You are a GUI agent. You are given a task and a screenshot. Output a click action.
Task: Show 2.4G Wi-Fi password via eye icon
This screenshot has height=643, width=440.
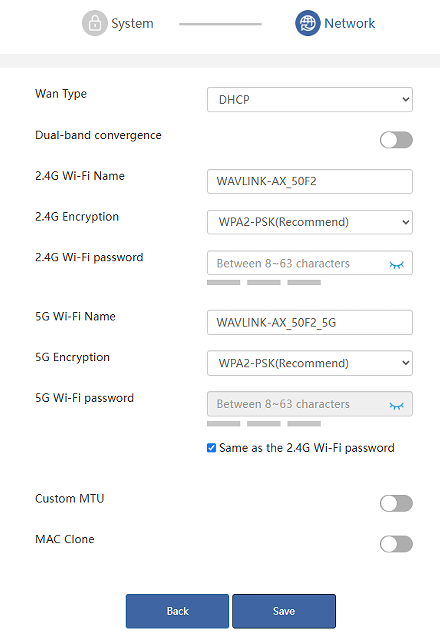click(x=397, y=265)
